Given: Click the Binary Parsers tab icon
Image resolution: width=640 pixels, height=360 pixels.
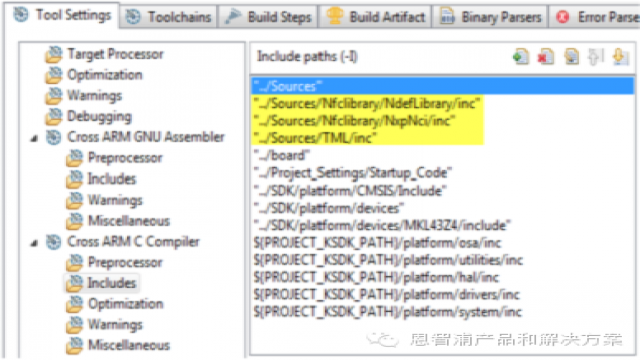Looking at the screenshot, I should pos(447,16).
